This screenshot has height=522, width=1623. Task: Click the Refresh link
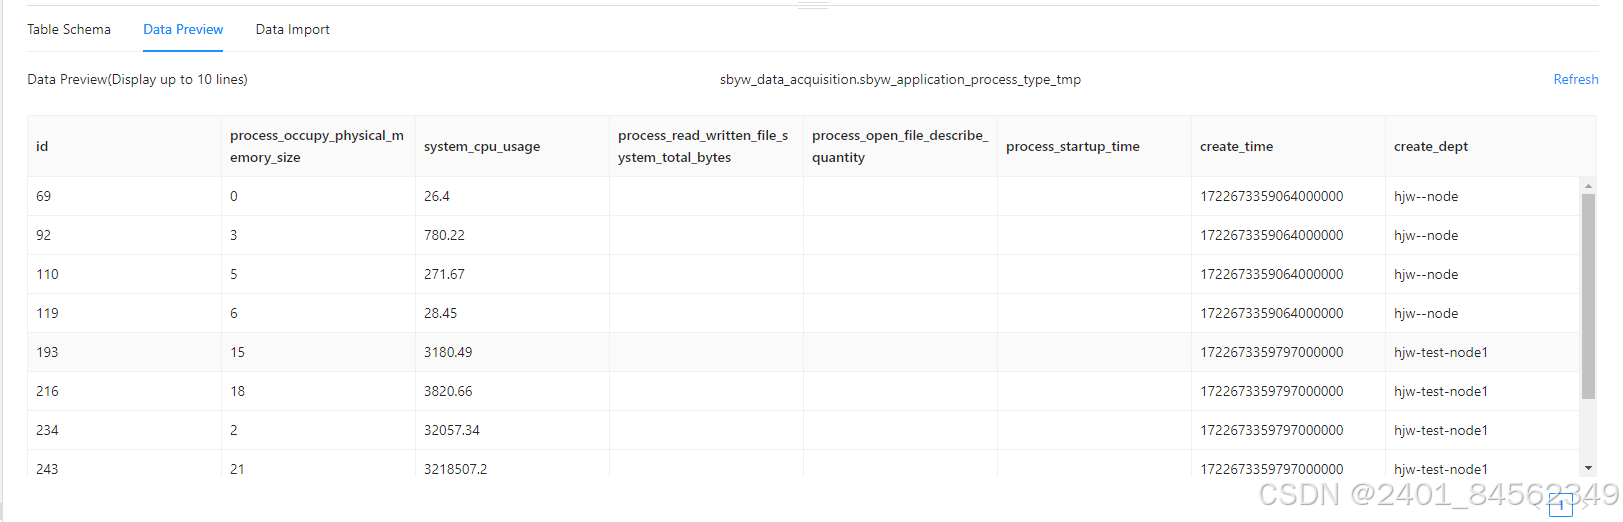coord(1575,80)
